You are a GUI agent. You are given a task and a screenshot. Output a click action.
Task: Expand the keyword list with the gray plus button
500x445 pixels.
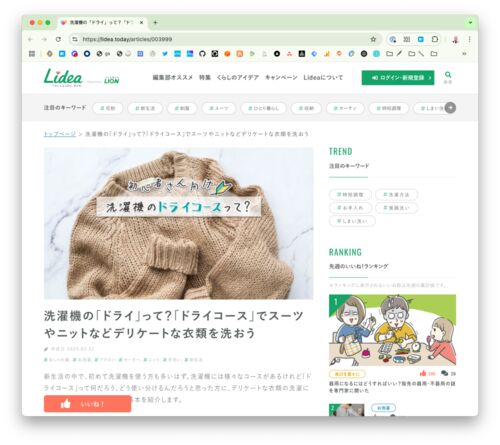[450, 108]
